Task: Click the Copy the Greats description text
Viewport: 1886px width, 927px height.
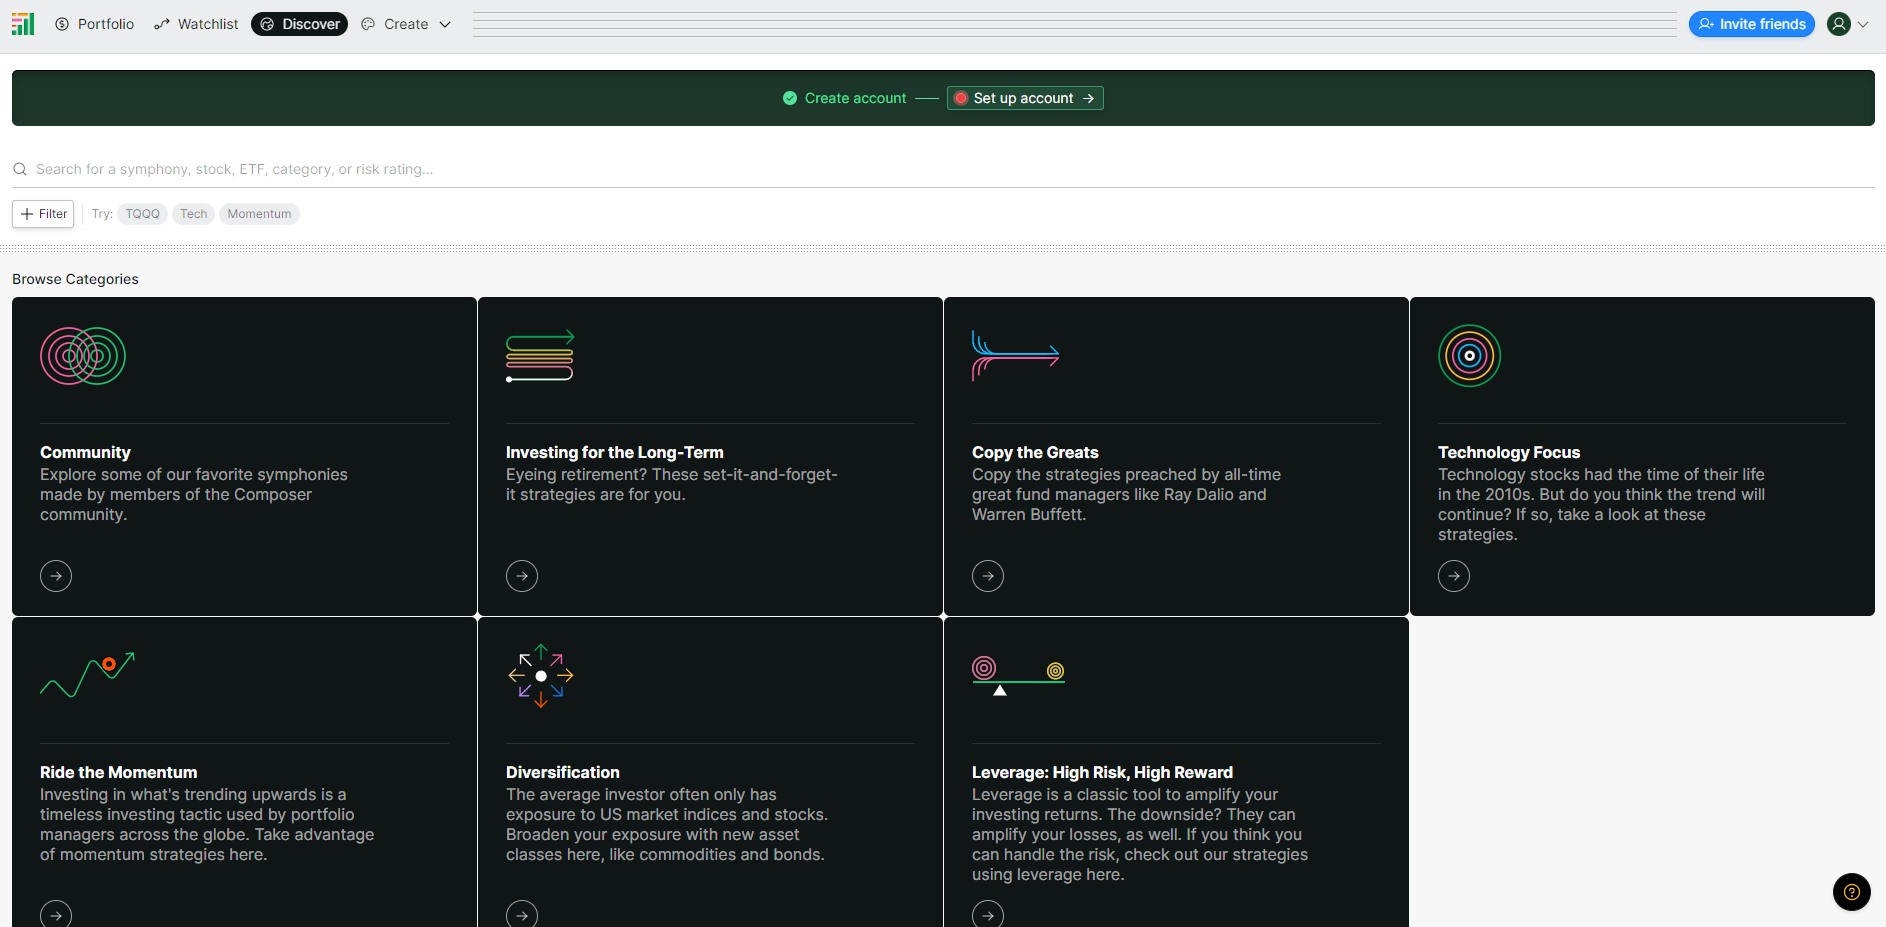Action: tap(1126, 494)
